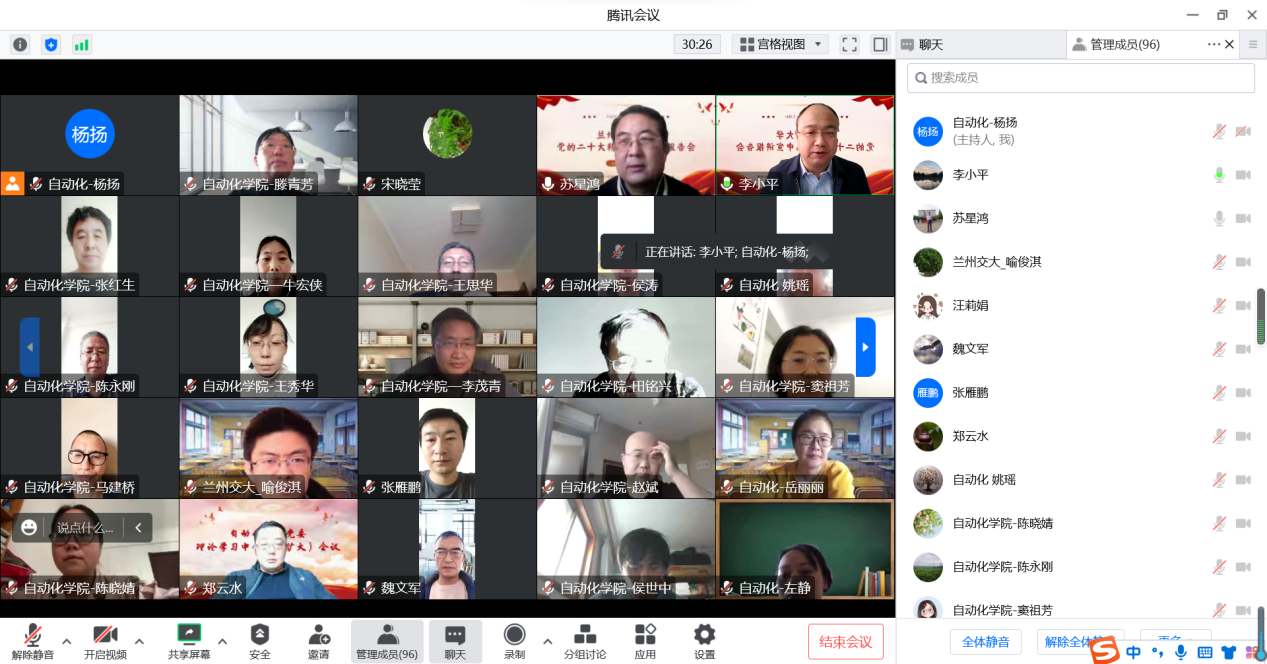
Task: Click End Meeting (结束会议) button
Action: 845,641
